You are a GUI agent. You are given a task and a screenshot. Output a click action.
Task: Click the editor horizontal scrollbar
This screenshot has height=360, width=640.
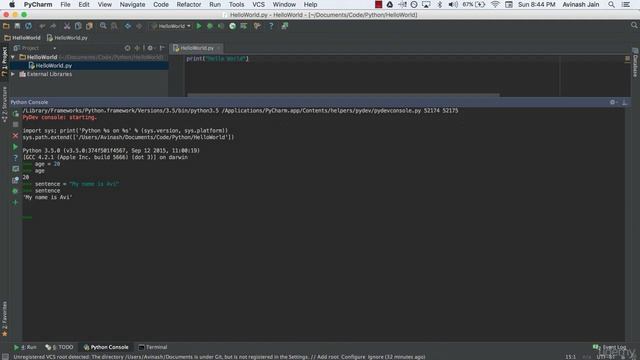coord(343,95)
